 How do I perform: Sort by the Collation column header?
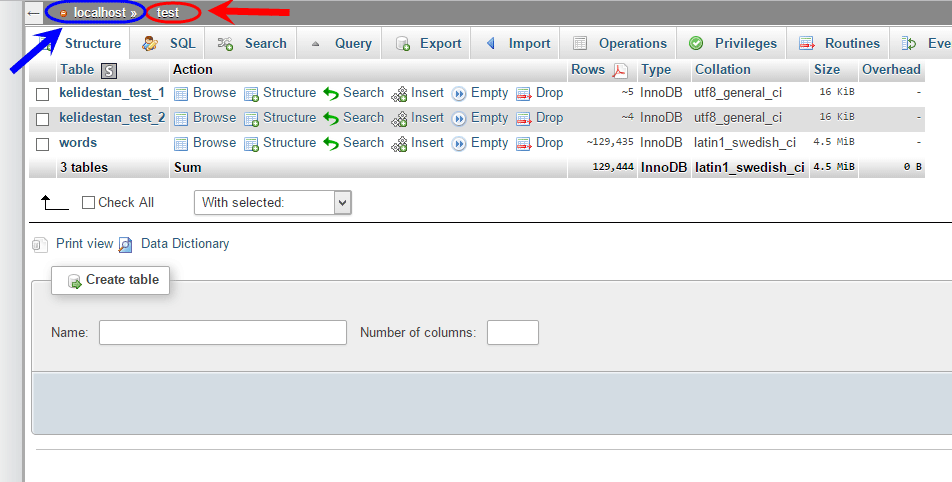click(722, 69)
